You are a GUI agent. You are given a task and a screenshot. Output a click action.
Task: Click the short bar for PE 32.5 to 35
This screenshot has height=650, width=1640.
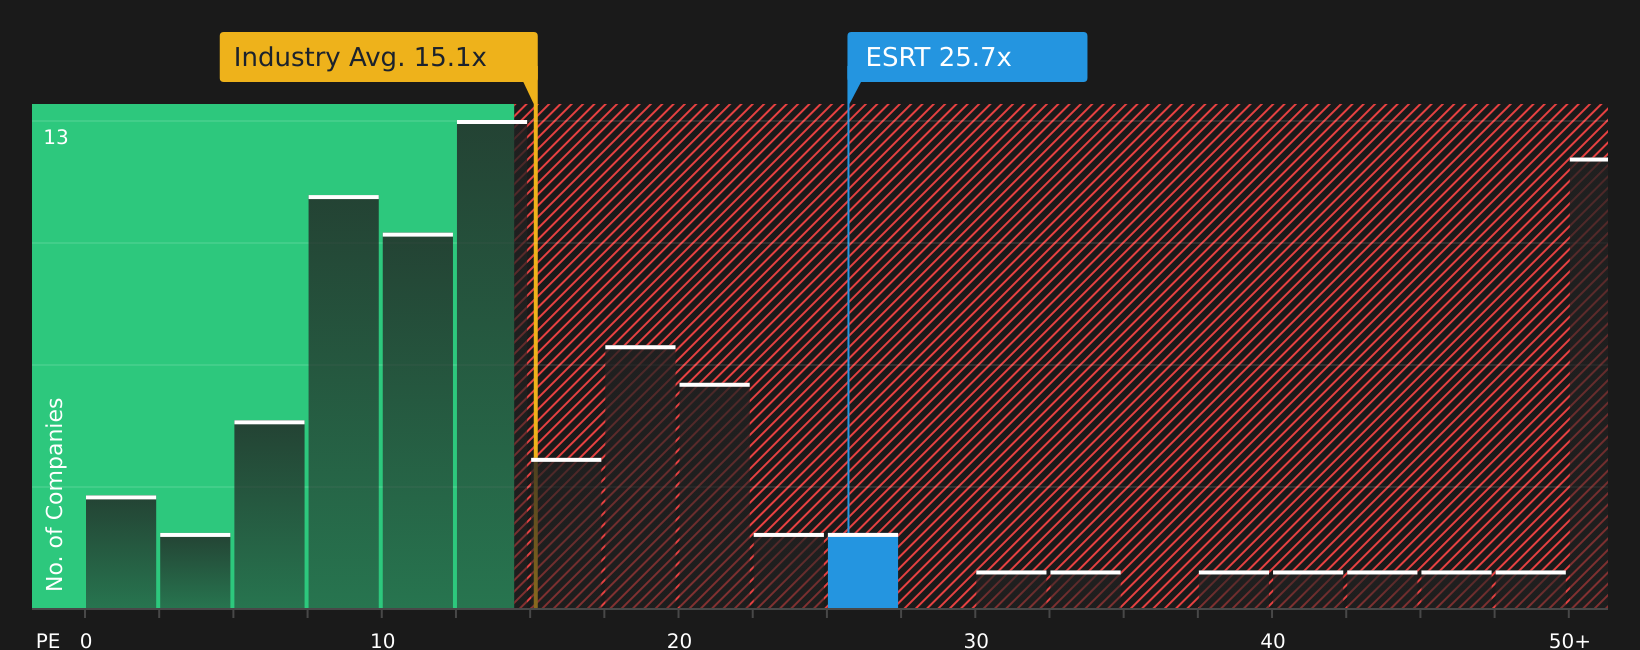[x=1085, y=590]
